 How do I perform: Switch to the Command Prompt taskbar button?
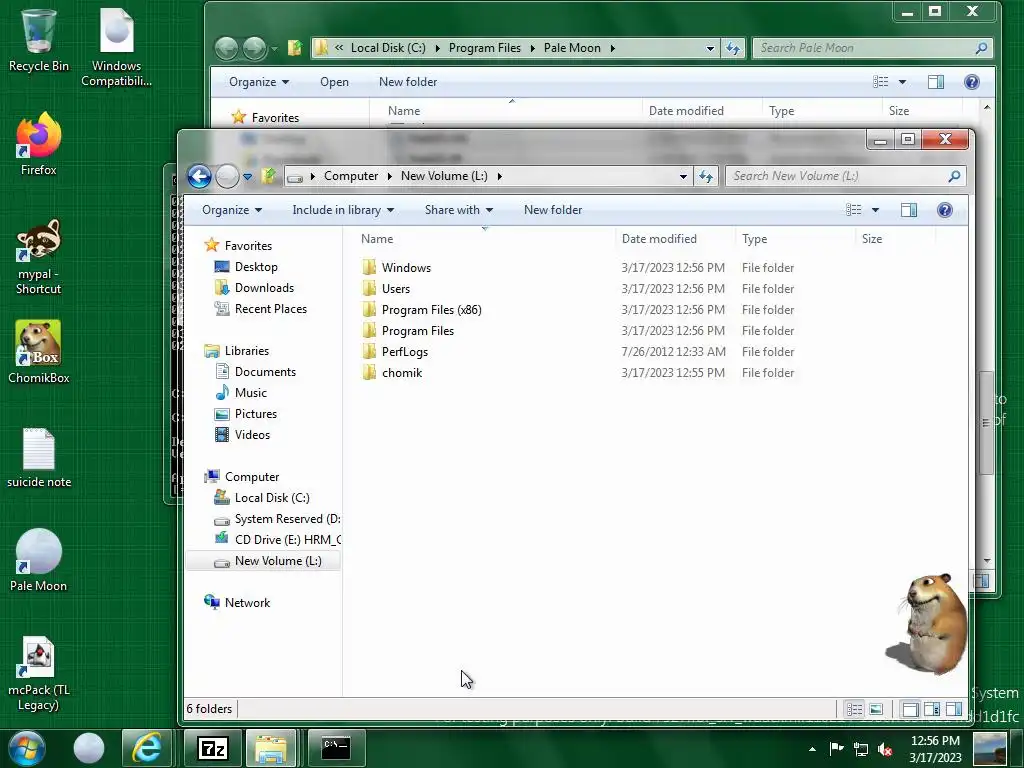tap(336, 748)
